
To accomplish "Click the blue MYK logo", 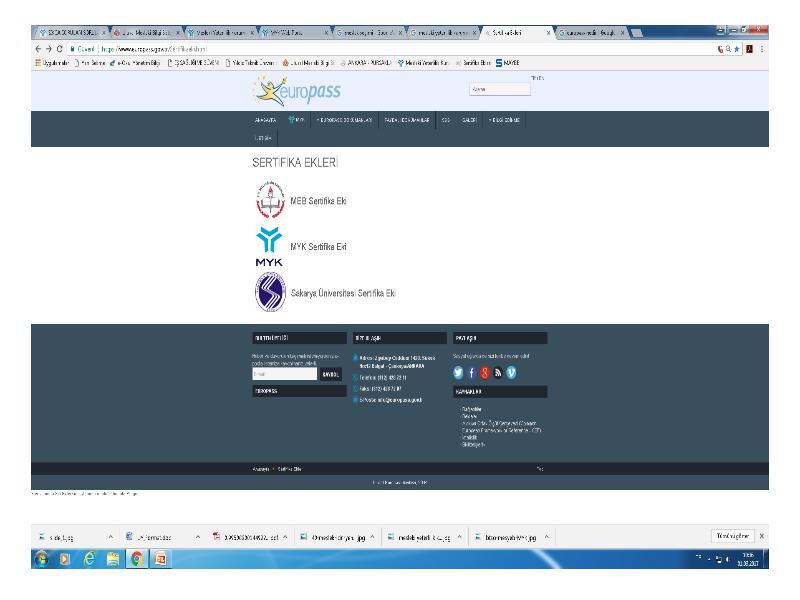I will click(x=269, y=246).
